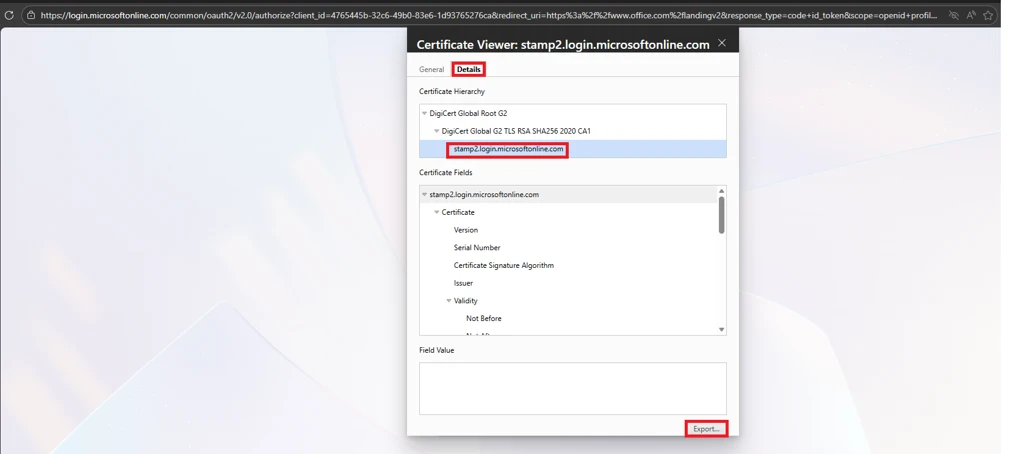Click the Read aloud icon in address bar

971,15
